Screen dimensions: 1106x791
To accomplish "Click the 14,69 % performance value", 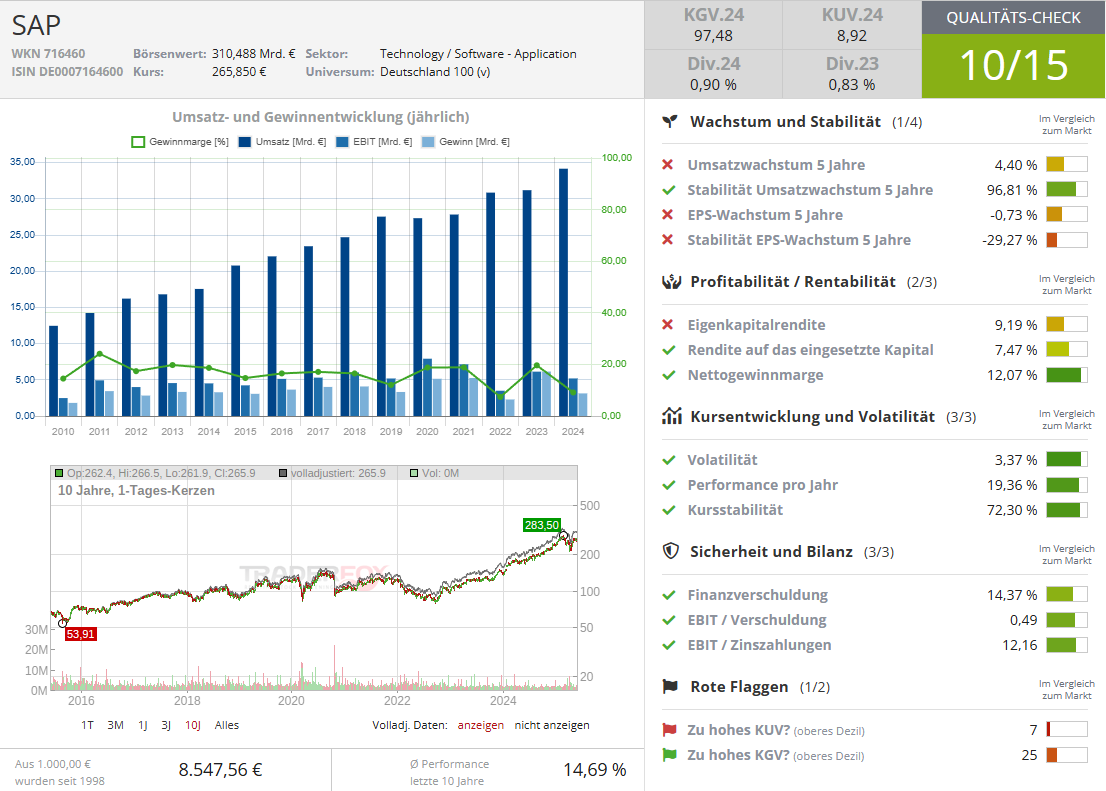I will (595, 770).
